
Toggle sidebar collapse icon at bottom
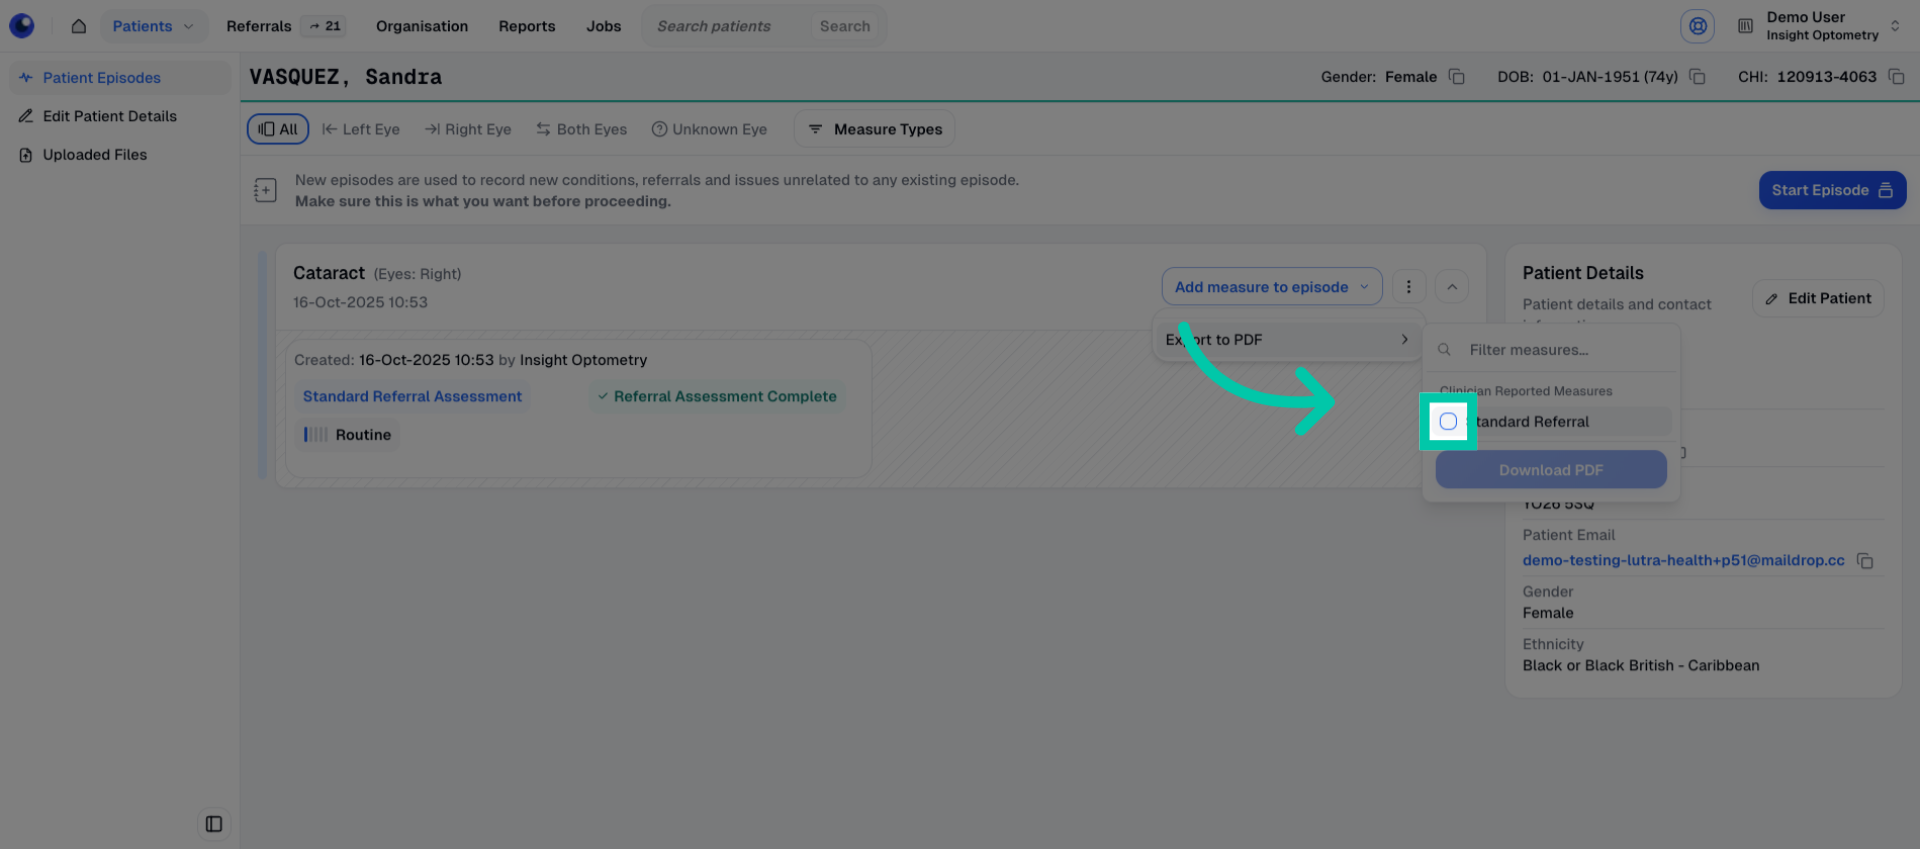pos(214,824)
